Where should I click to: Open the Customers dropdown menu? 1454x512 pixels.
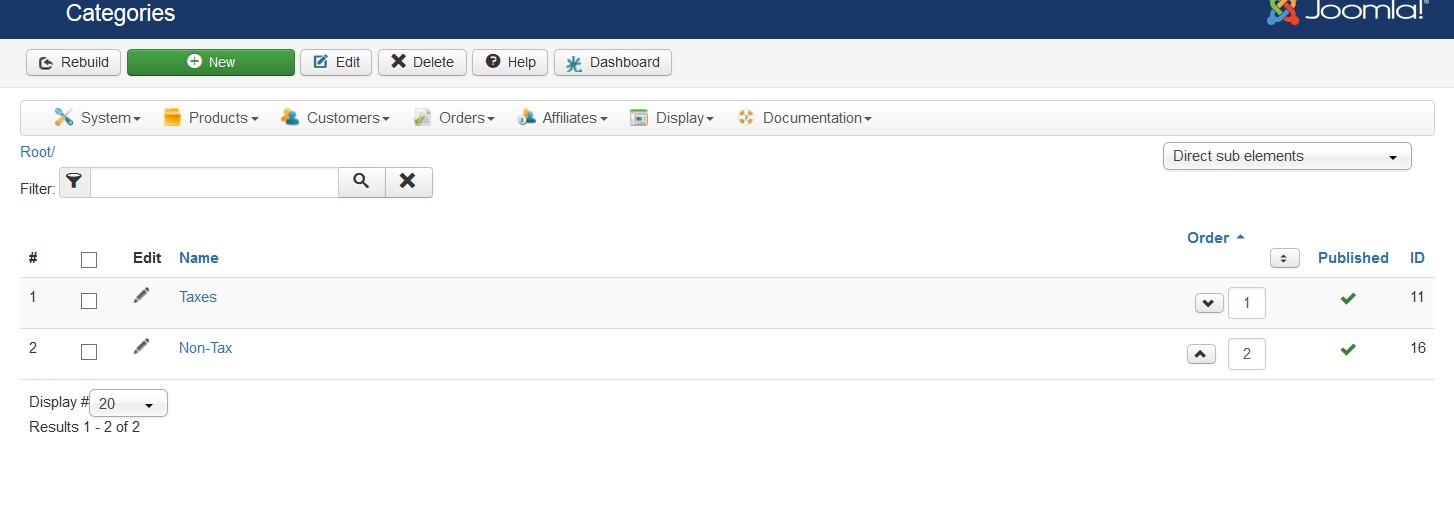coord(335,118)
